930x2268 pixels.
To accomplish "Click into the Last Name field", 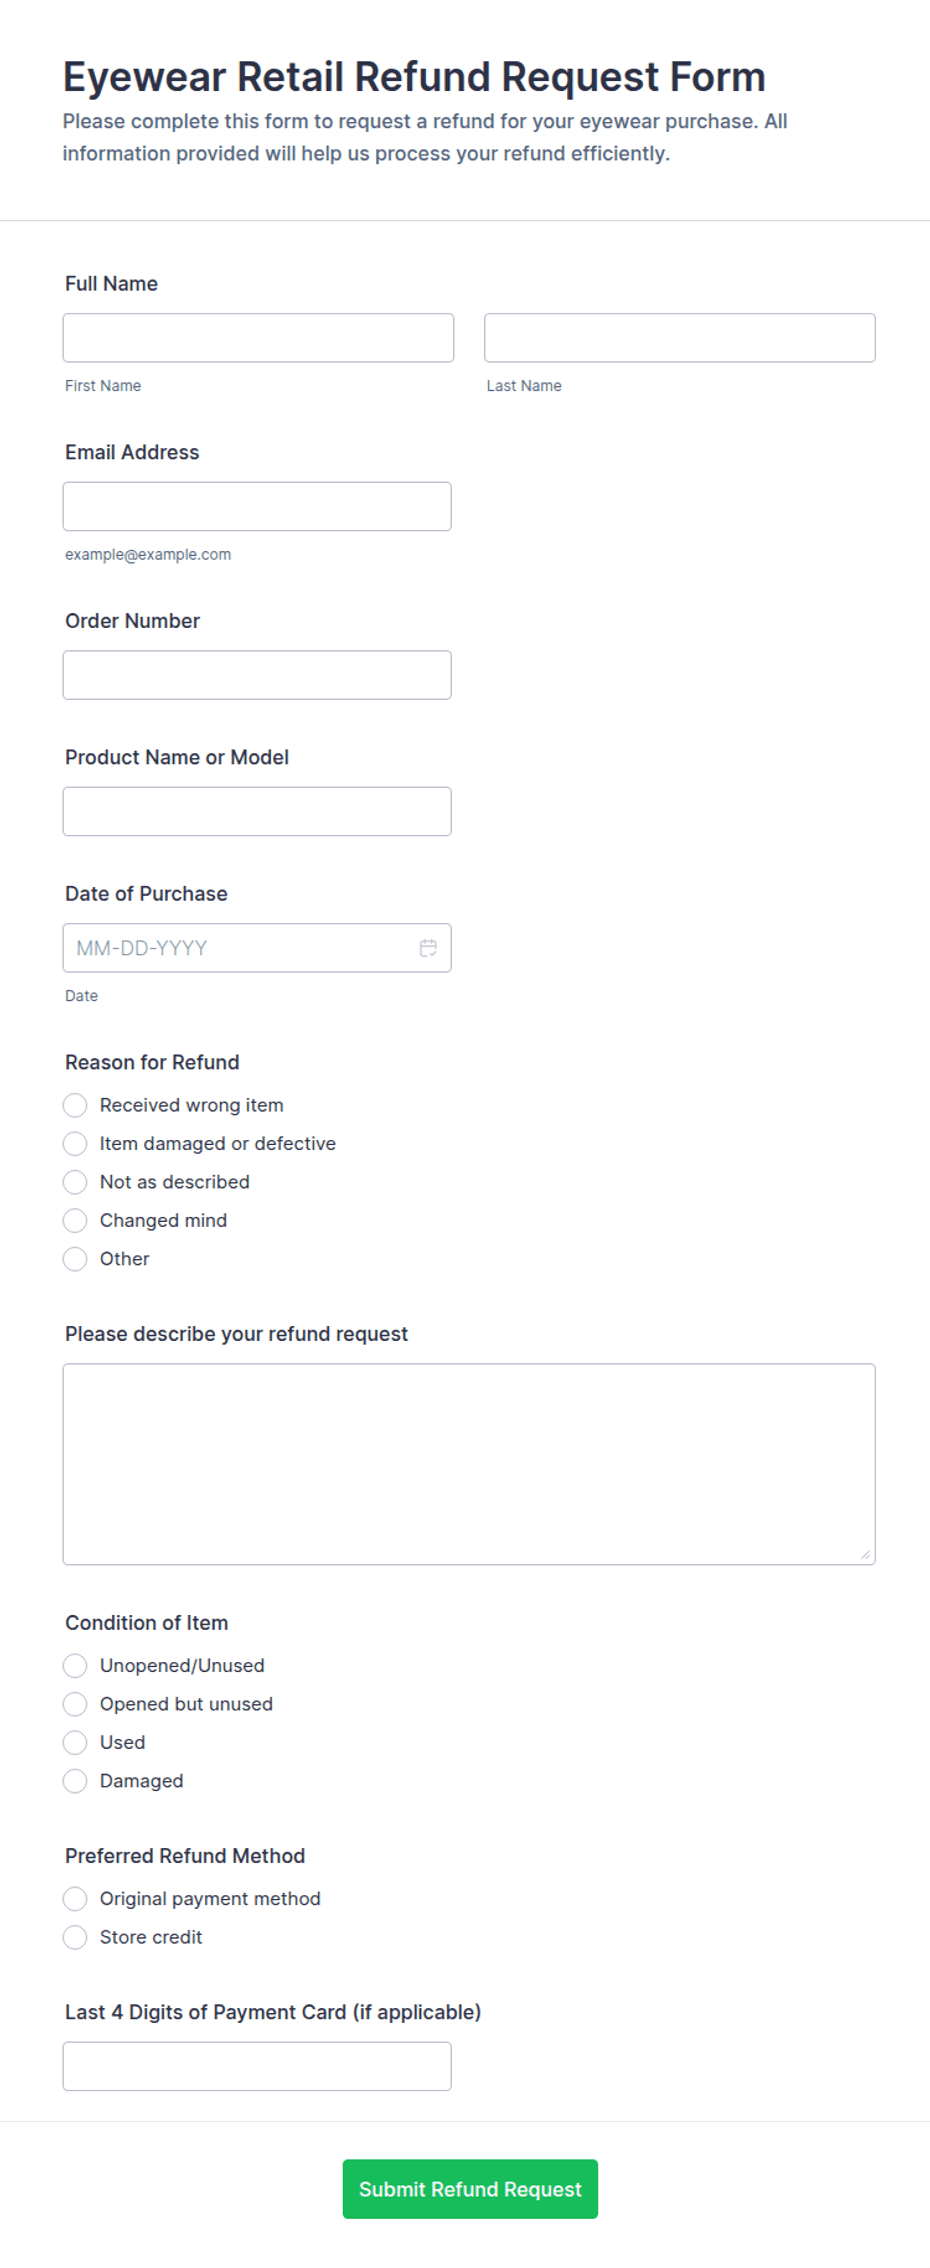I will point(680,338).
